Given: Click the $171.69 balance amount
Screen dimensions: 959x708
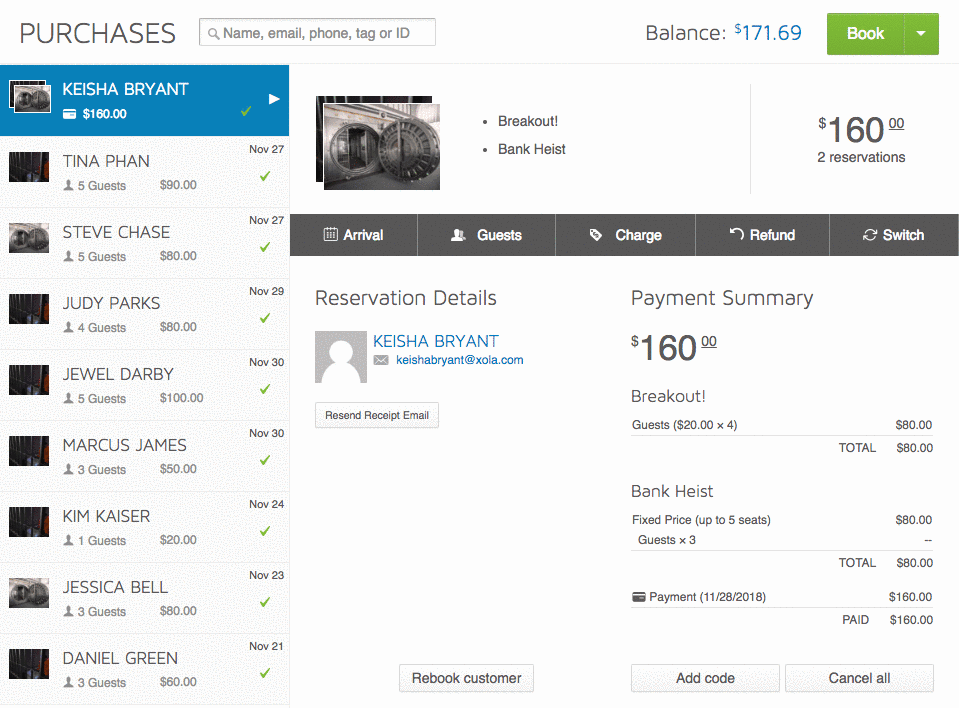Looking at the screenshot, I should click(768, 32).
